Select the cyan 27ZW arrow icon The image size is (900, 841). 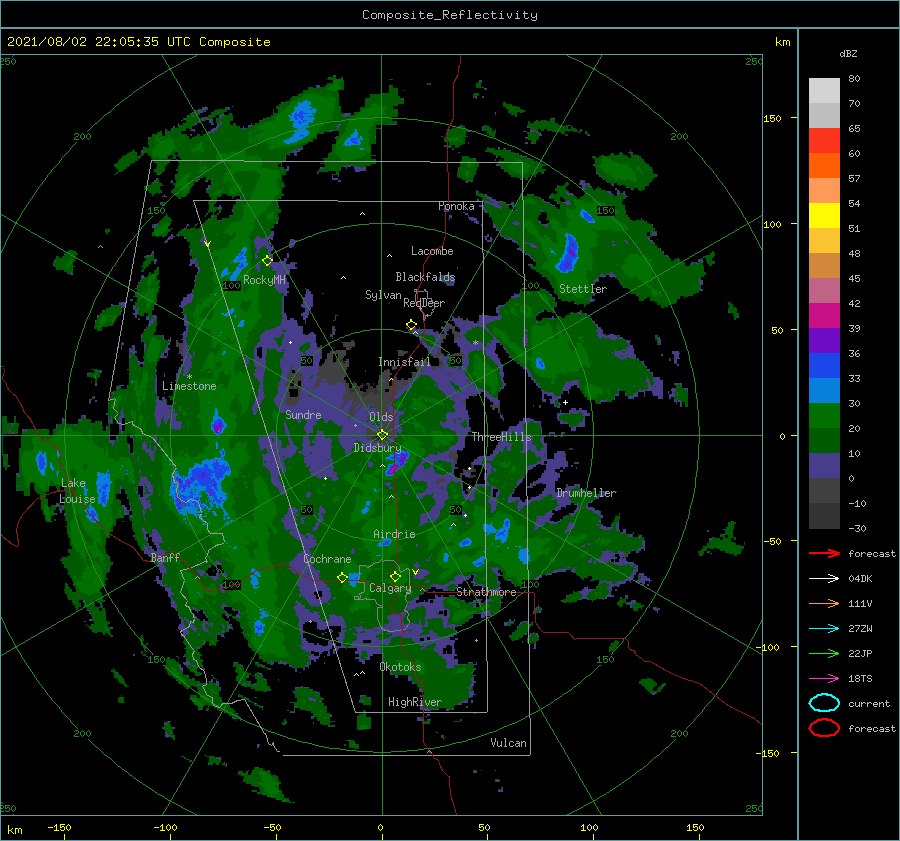824,629
